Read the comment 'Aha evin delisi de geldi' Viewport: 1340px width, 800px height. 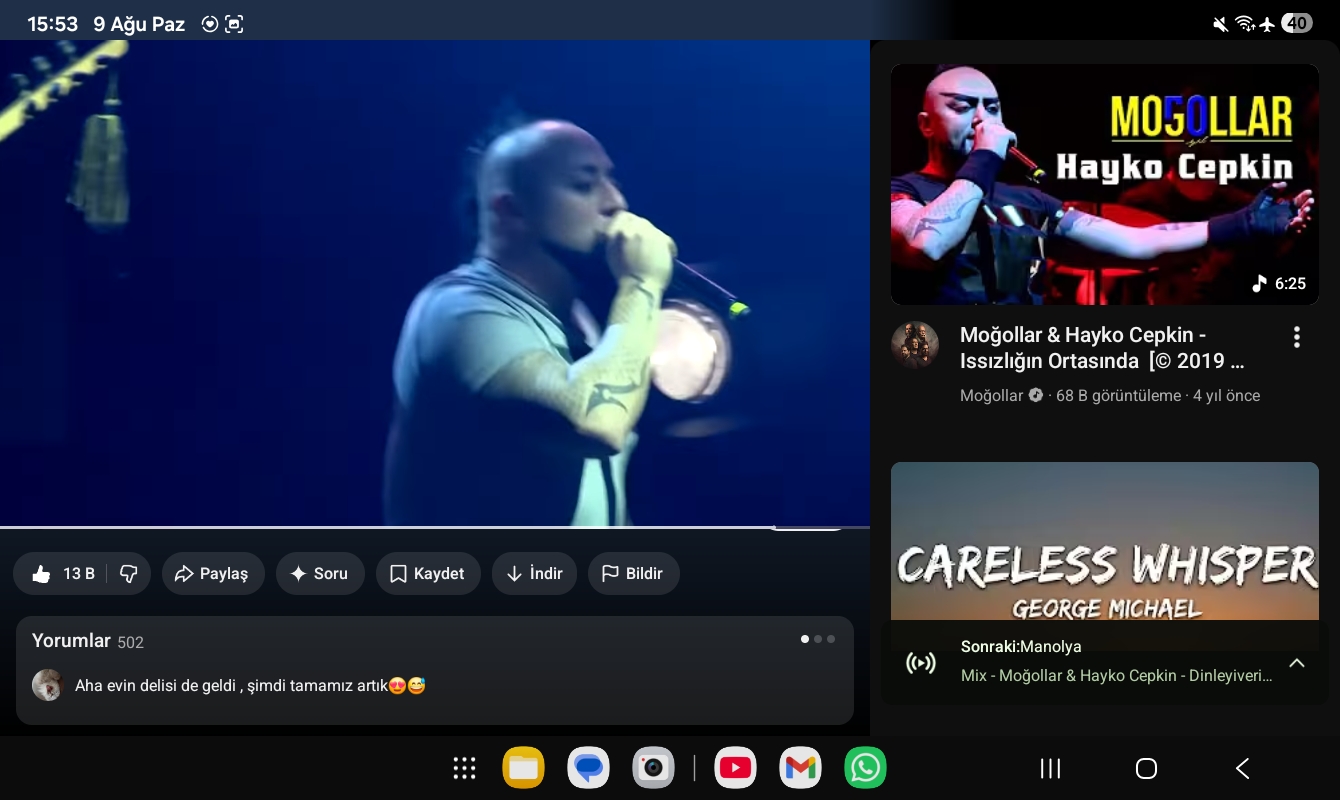tap(250, 686)
